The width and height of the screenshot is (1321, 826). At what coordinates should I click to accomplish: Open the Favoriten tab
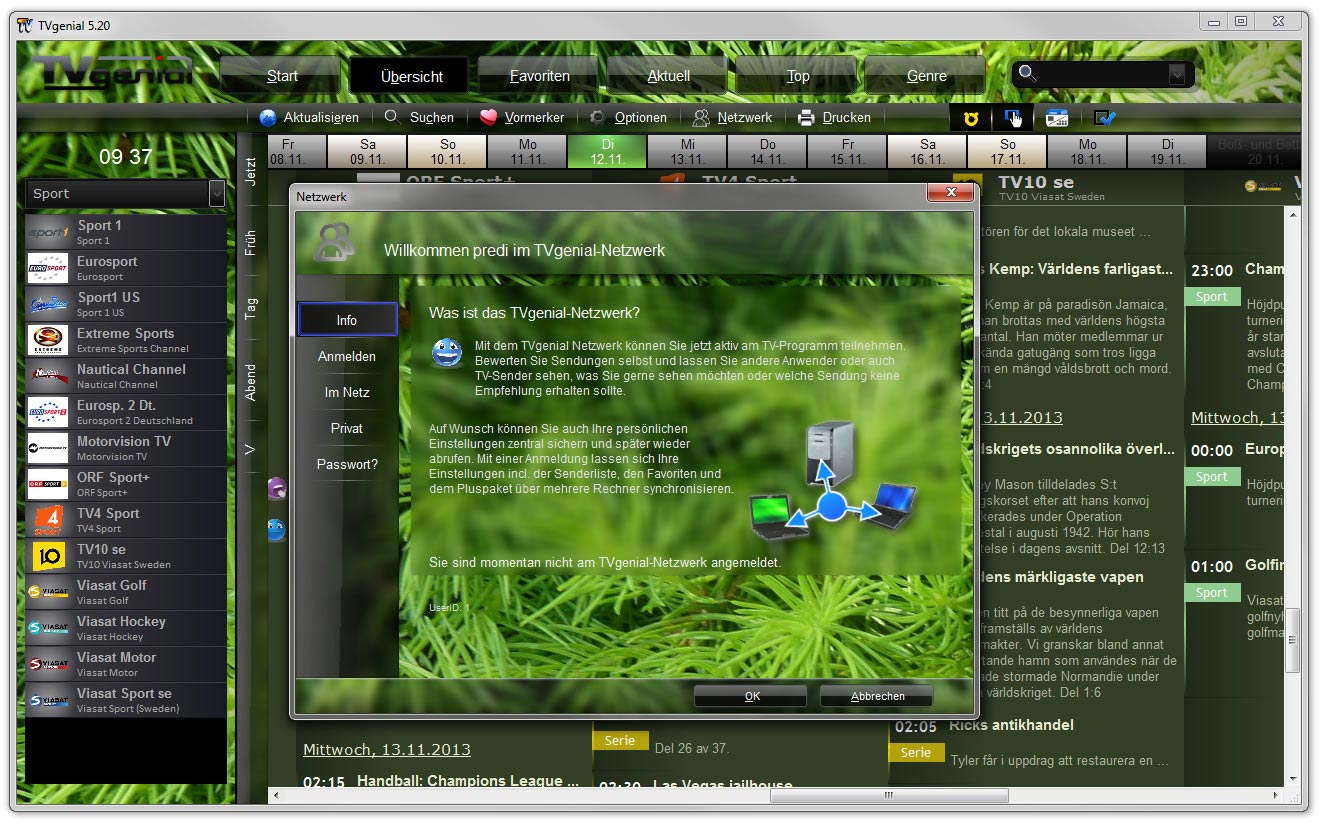[540, 76]
